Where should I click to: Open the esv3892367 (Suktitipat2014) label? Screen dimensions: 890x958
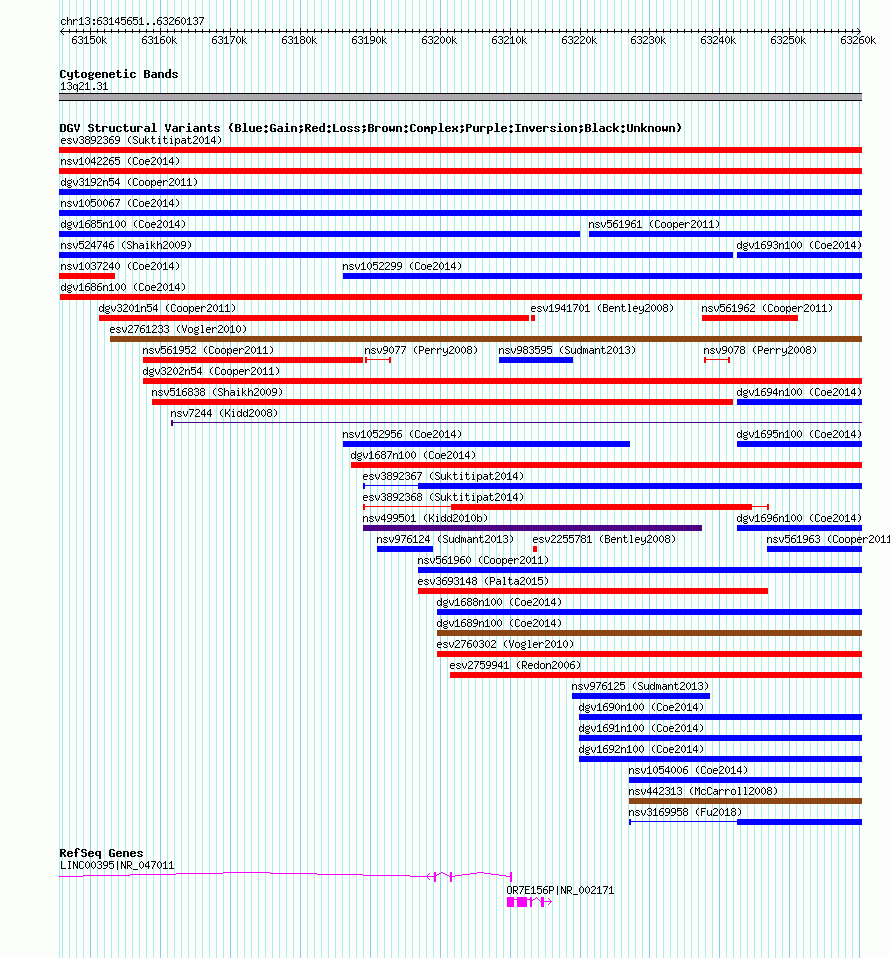click(443, 477)
